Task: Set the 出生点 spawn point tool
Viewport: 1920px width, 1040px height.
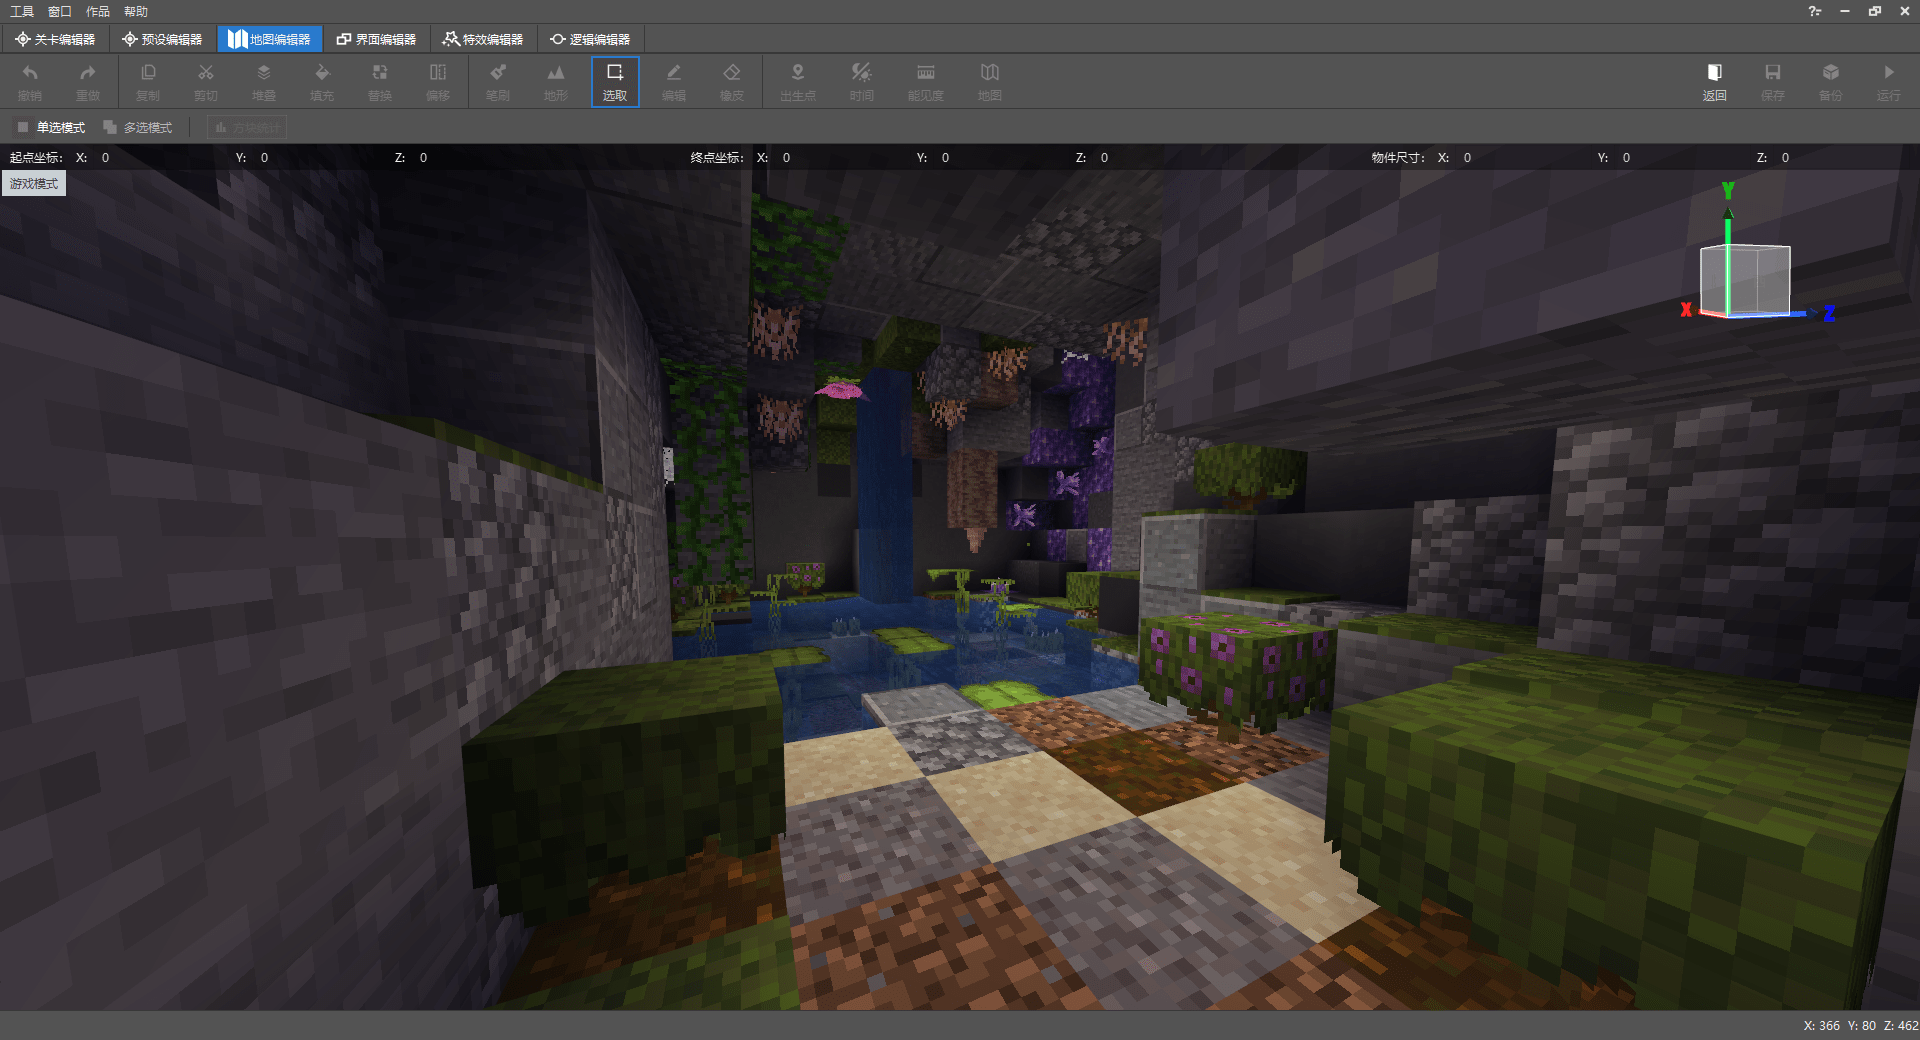Action: (x=798, y=81)
